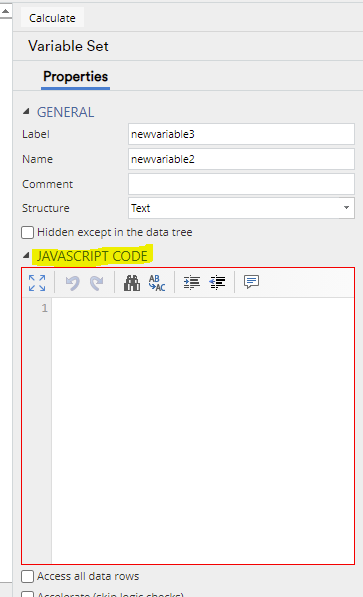Edit the Name field newvariable2
This screenshot has width=363, height=597.
(x=241, y=159)
